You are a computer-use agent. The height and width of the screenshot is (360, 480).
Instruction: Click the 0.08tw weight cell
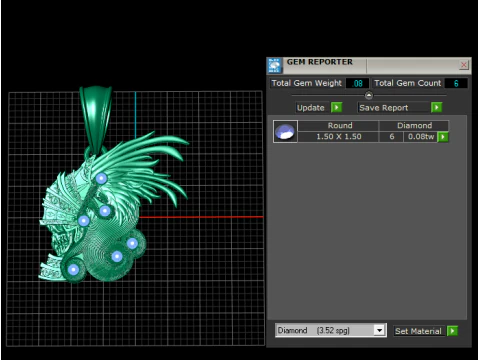pos(421,137)
